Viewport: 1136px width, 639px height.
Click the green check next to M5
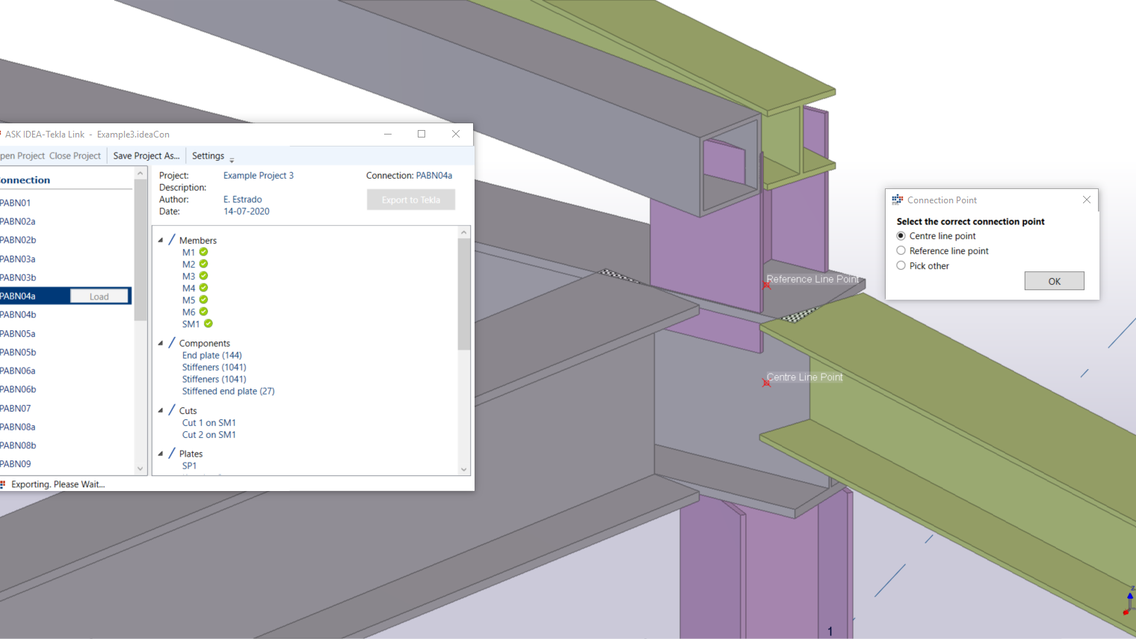tap(204, 300)
